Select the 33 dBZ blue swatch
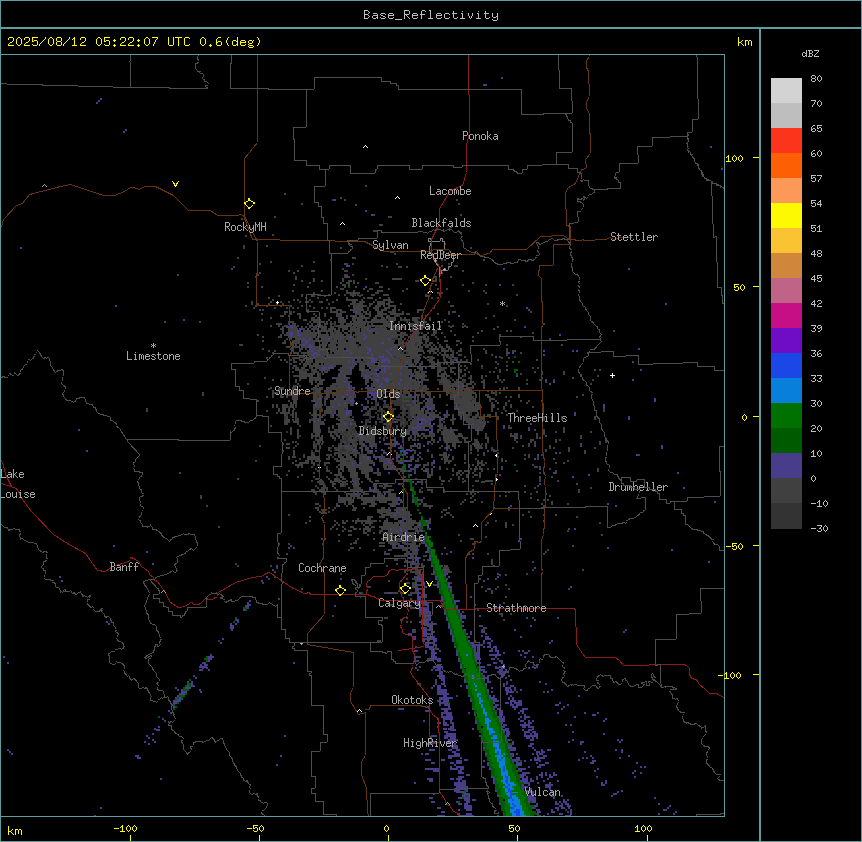Viewport: 862px width, 842px height. click(786, 365)
